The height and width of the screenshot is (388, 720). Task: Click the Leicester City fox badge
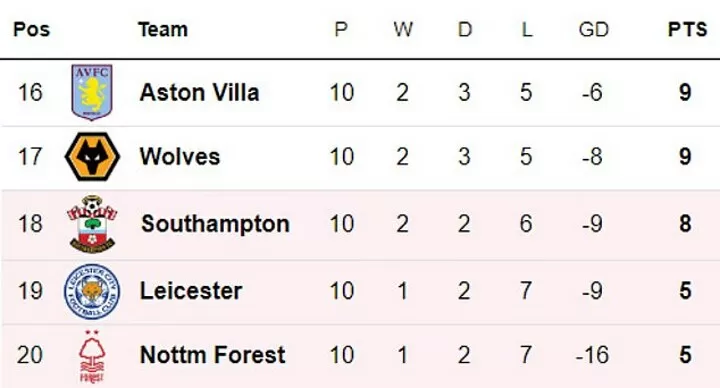[x=92, y=292]
